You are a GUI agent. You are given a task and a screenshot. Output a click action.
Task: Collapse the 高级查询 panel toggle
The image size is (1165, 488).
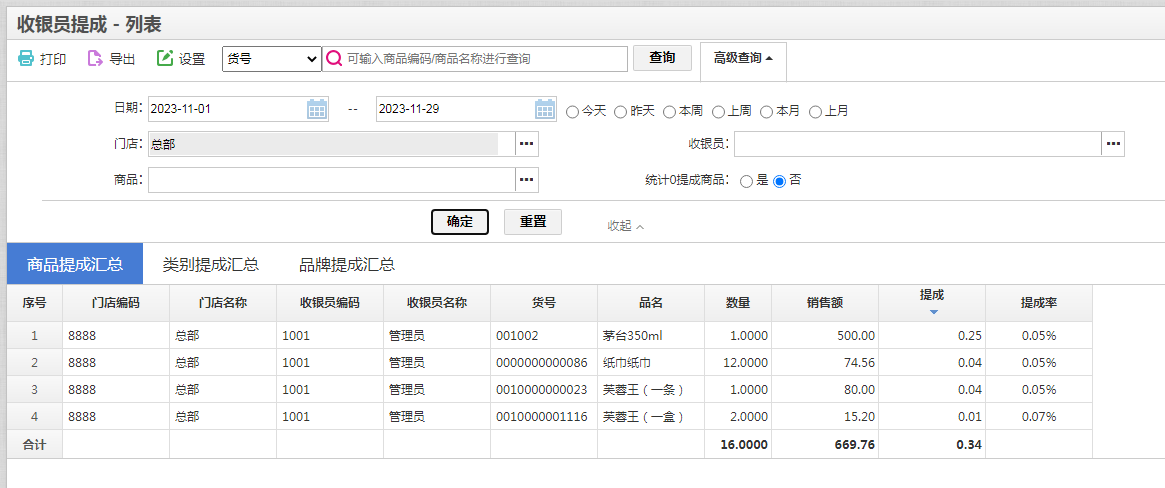click(x=743, y=59)
